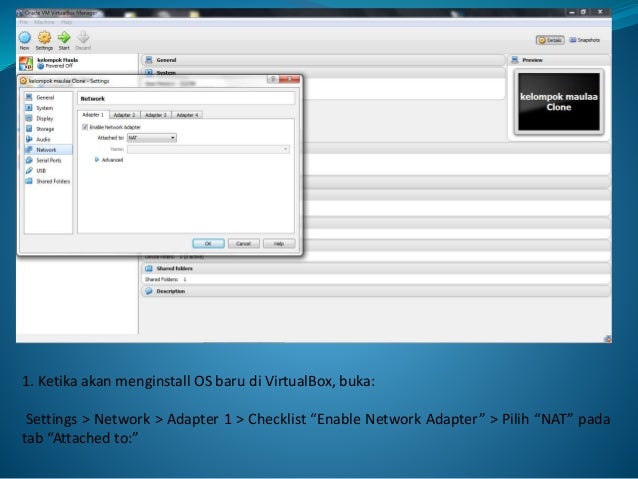Click the VirtualBox Manager title bar icon
The image size is (638, 479).
click(x=20, y=13)
